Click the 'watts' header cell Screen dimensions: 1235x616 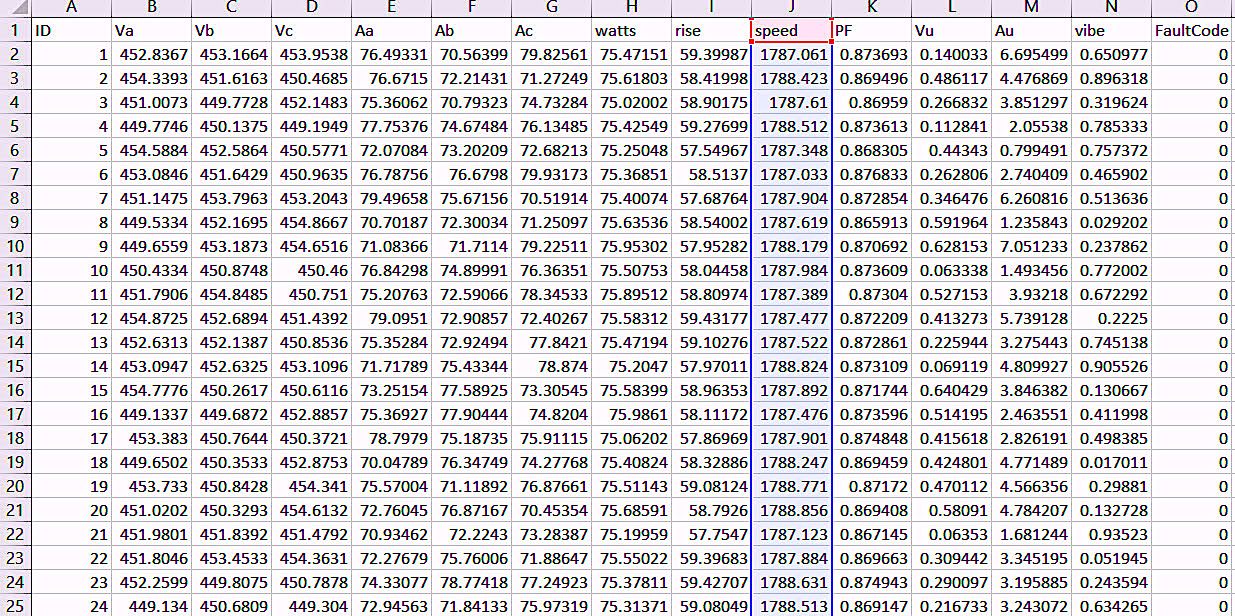[631, 31]
